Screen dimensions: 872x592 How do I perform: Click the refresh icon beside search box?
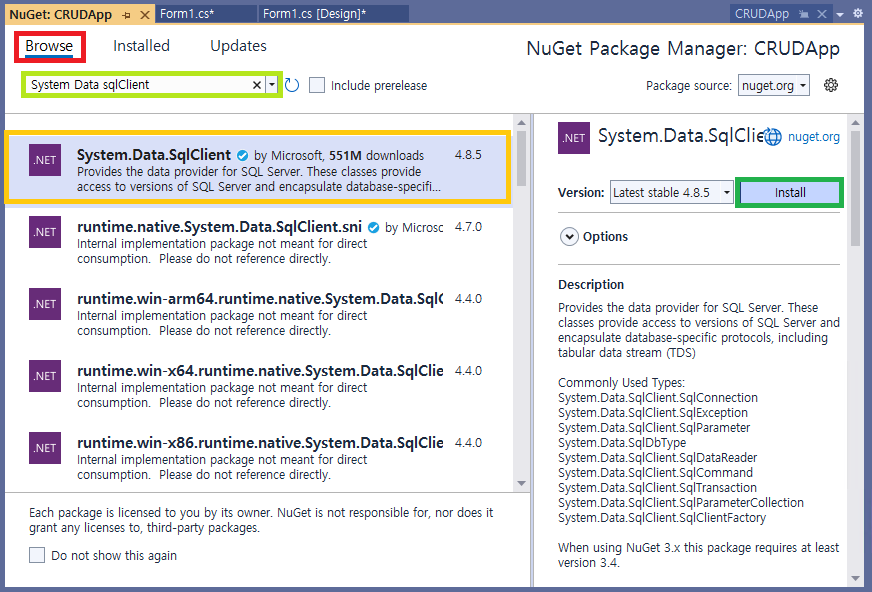click(x=292, y=85)
